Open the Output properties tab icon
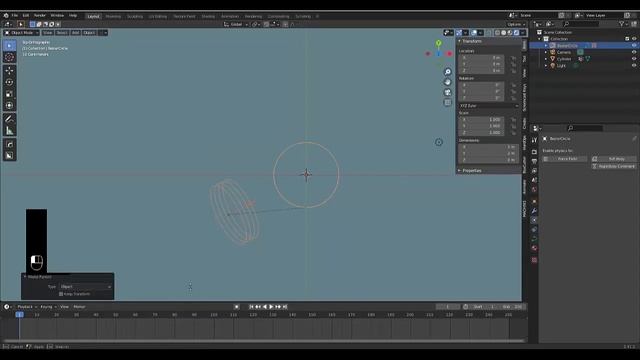This screenshot has width=640, height=360. coord(534,161)
